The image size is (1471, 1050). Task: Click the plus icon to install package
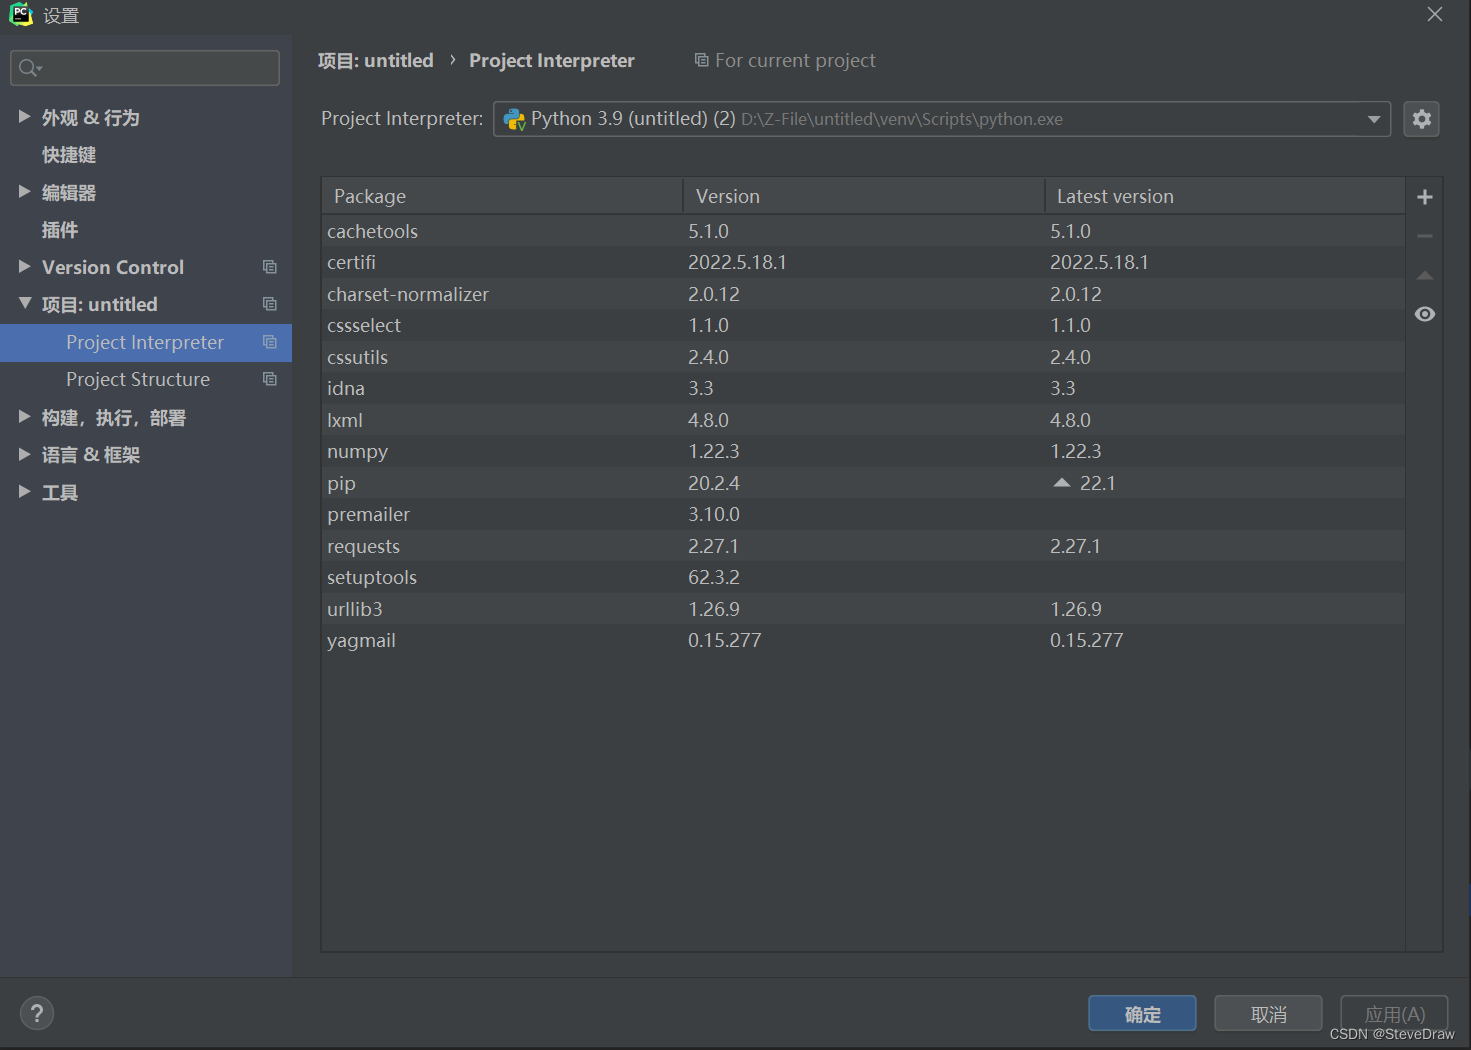[x=1425, y=197]
